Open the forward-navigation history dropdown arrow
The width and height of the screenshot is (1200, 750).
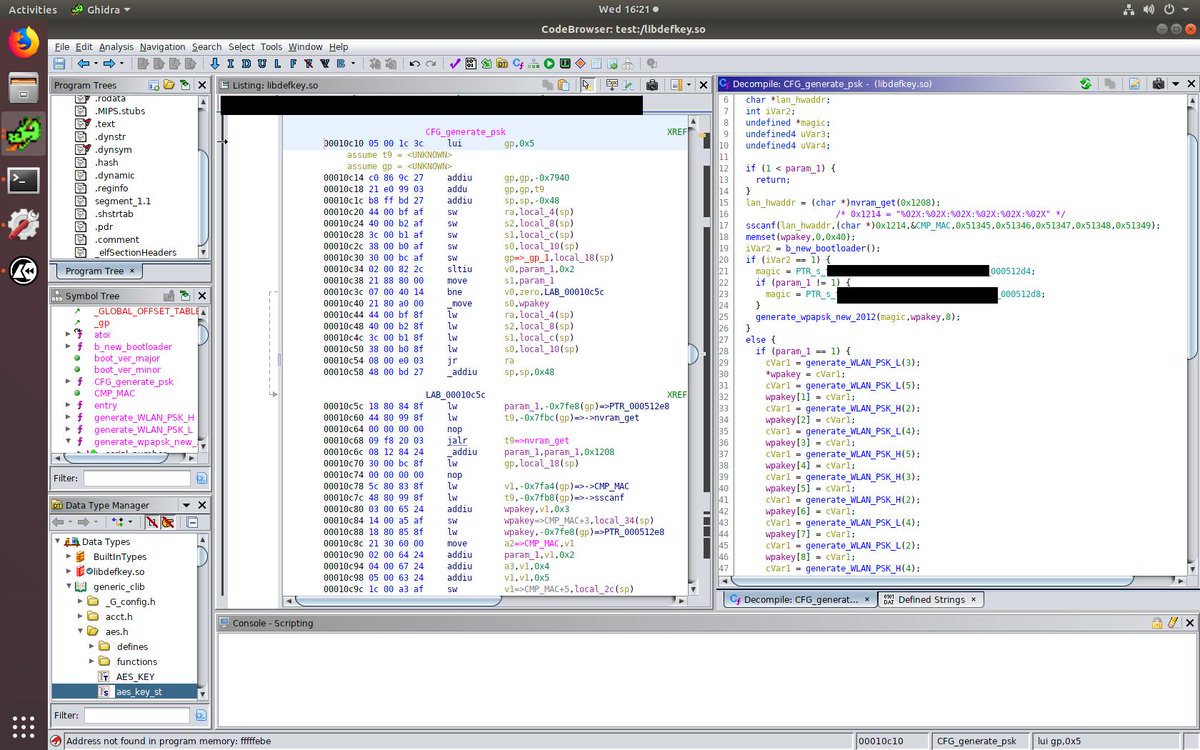pos(122,62)
